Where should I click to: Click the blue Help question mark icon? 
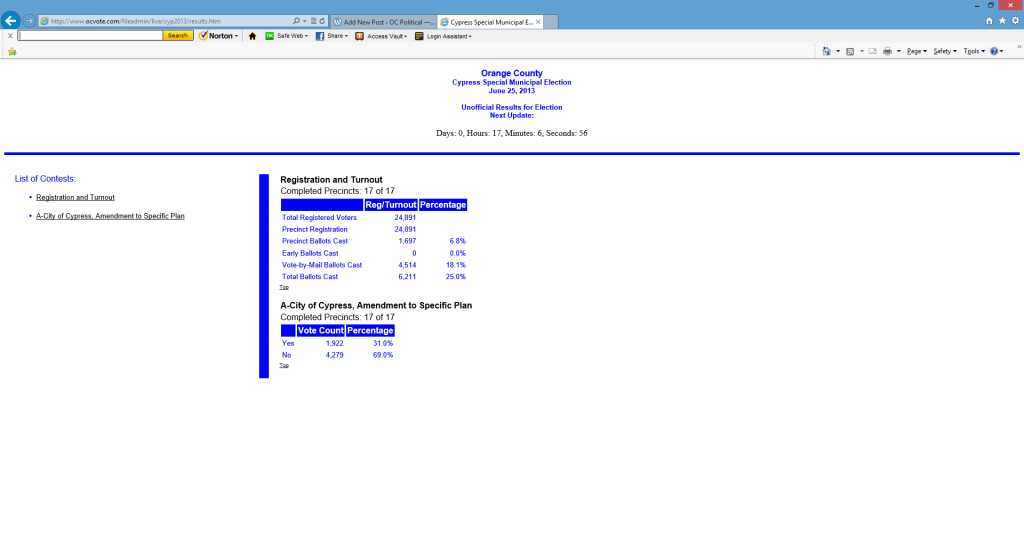point(994,51)
